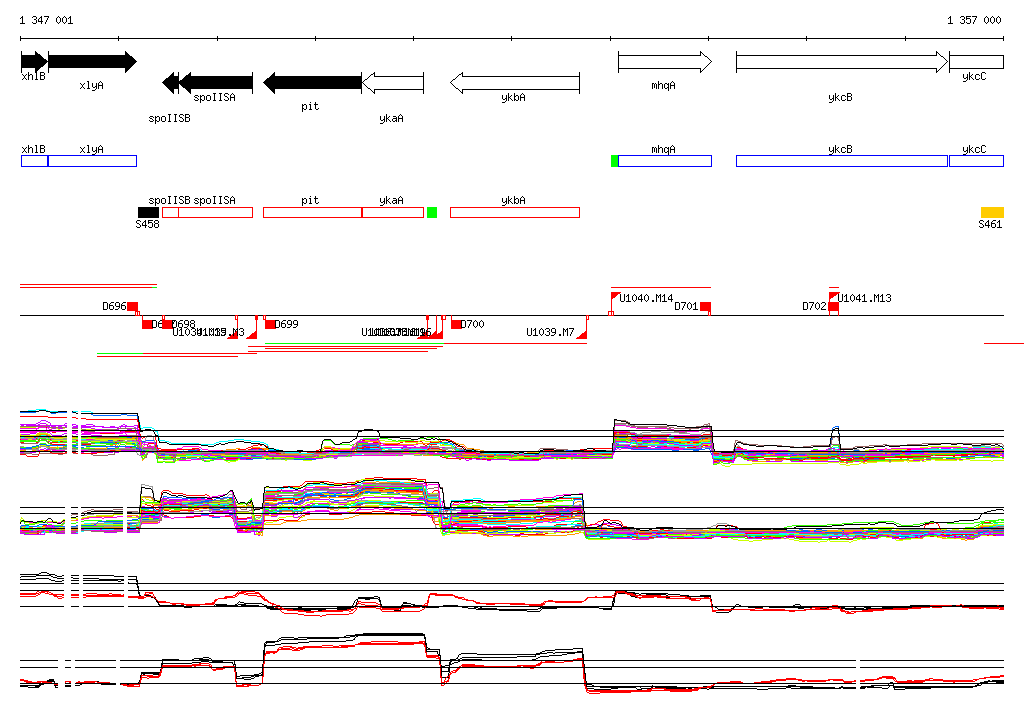Image resolution: width=1024 pixels, height=714 pixels.
Task: Select the U1041.M13 promoter flag
Action: pos(833,297)
